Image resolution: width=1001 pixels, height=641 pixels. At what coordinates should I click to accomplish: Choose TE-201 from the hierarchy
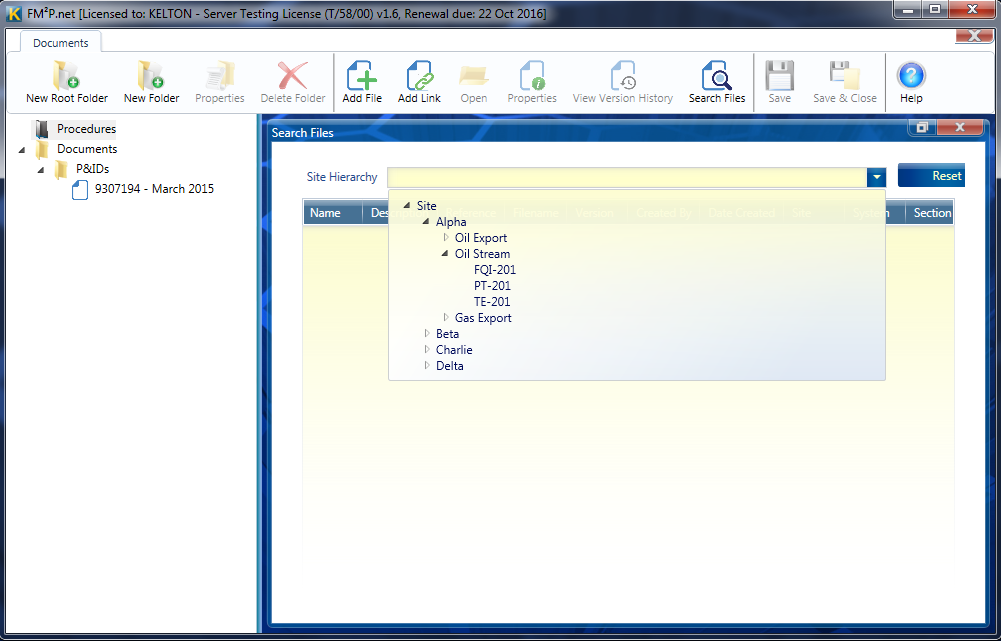coord(492,301)
